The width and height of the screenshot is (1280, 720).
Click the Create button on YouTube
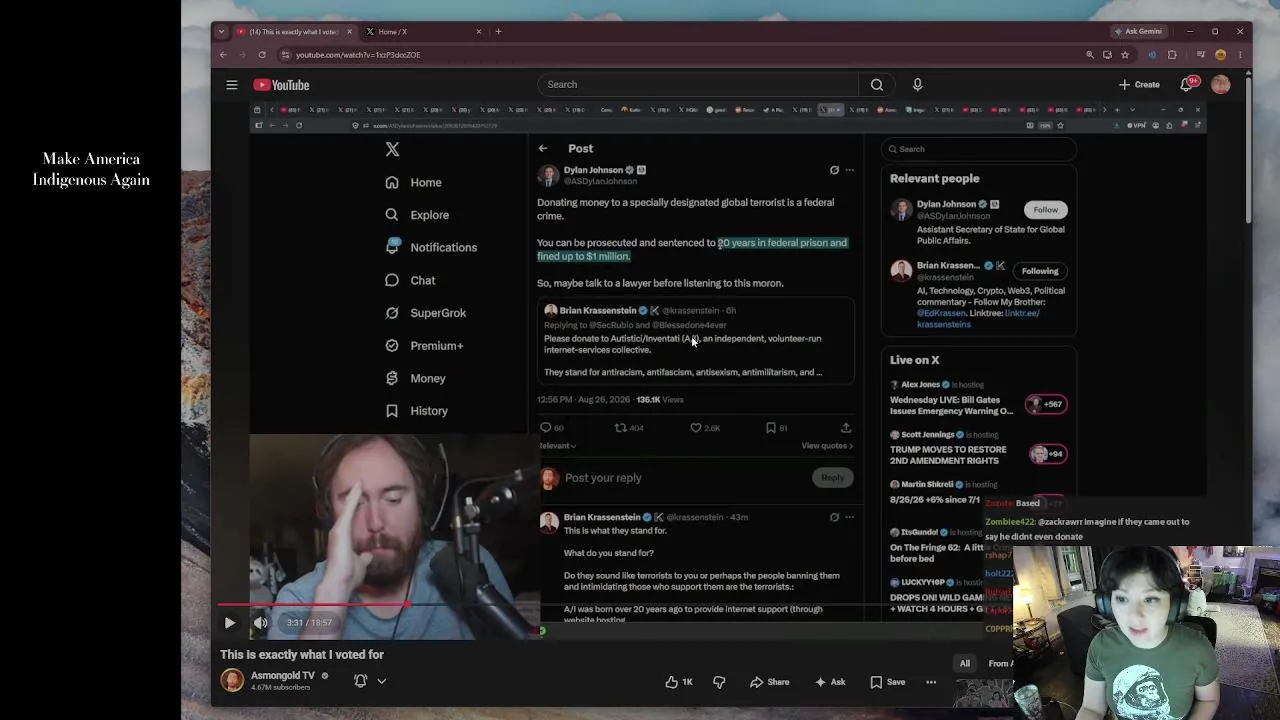[x=1140, y=85]
